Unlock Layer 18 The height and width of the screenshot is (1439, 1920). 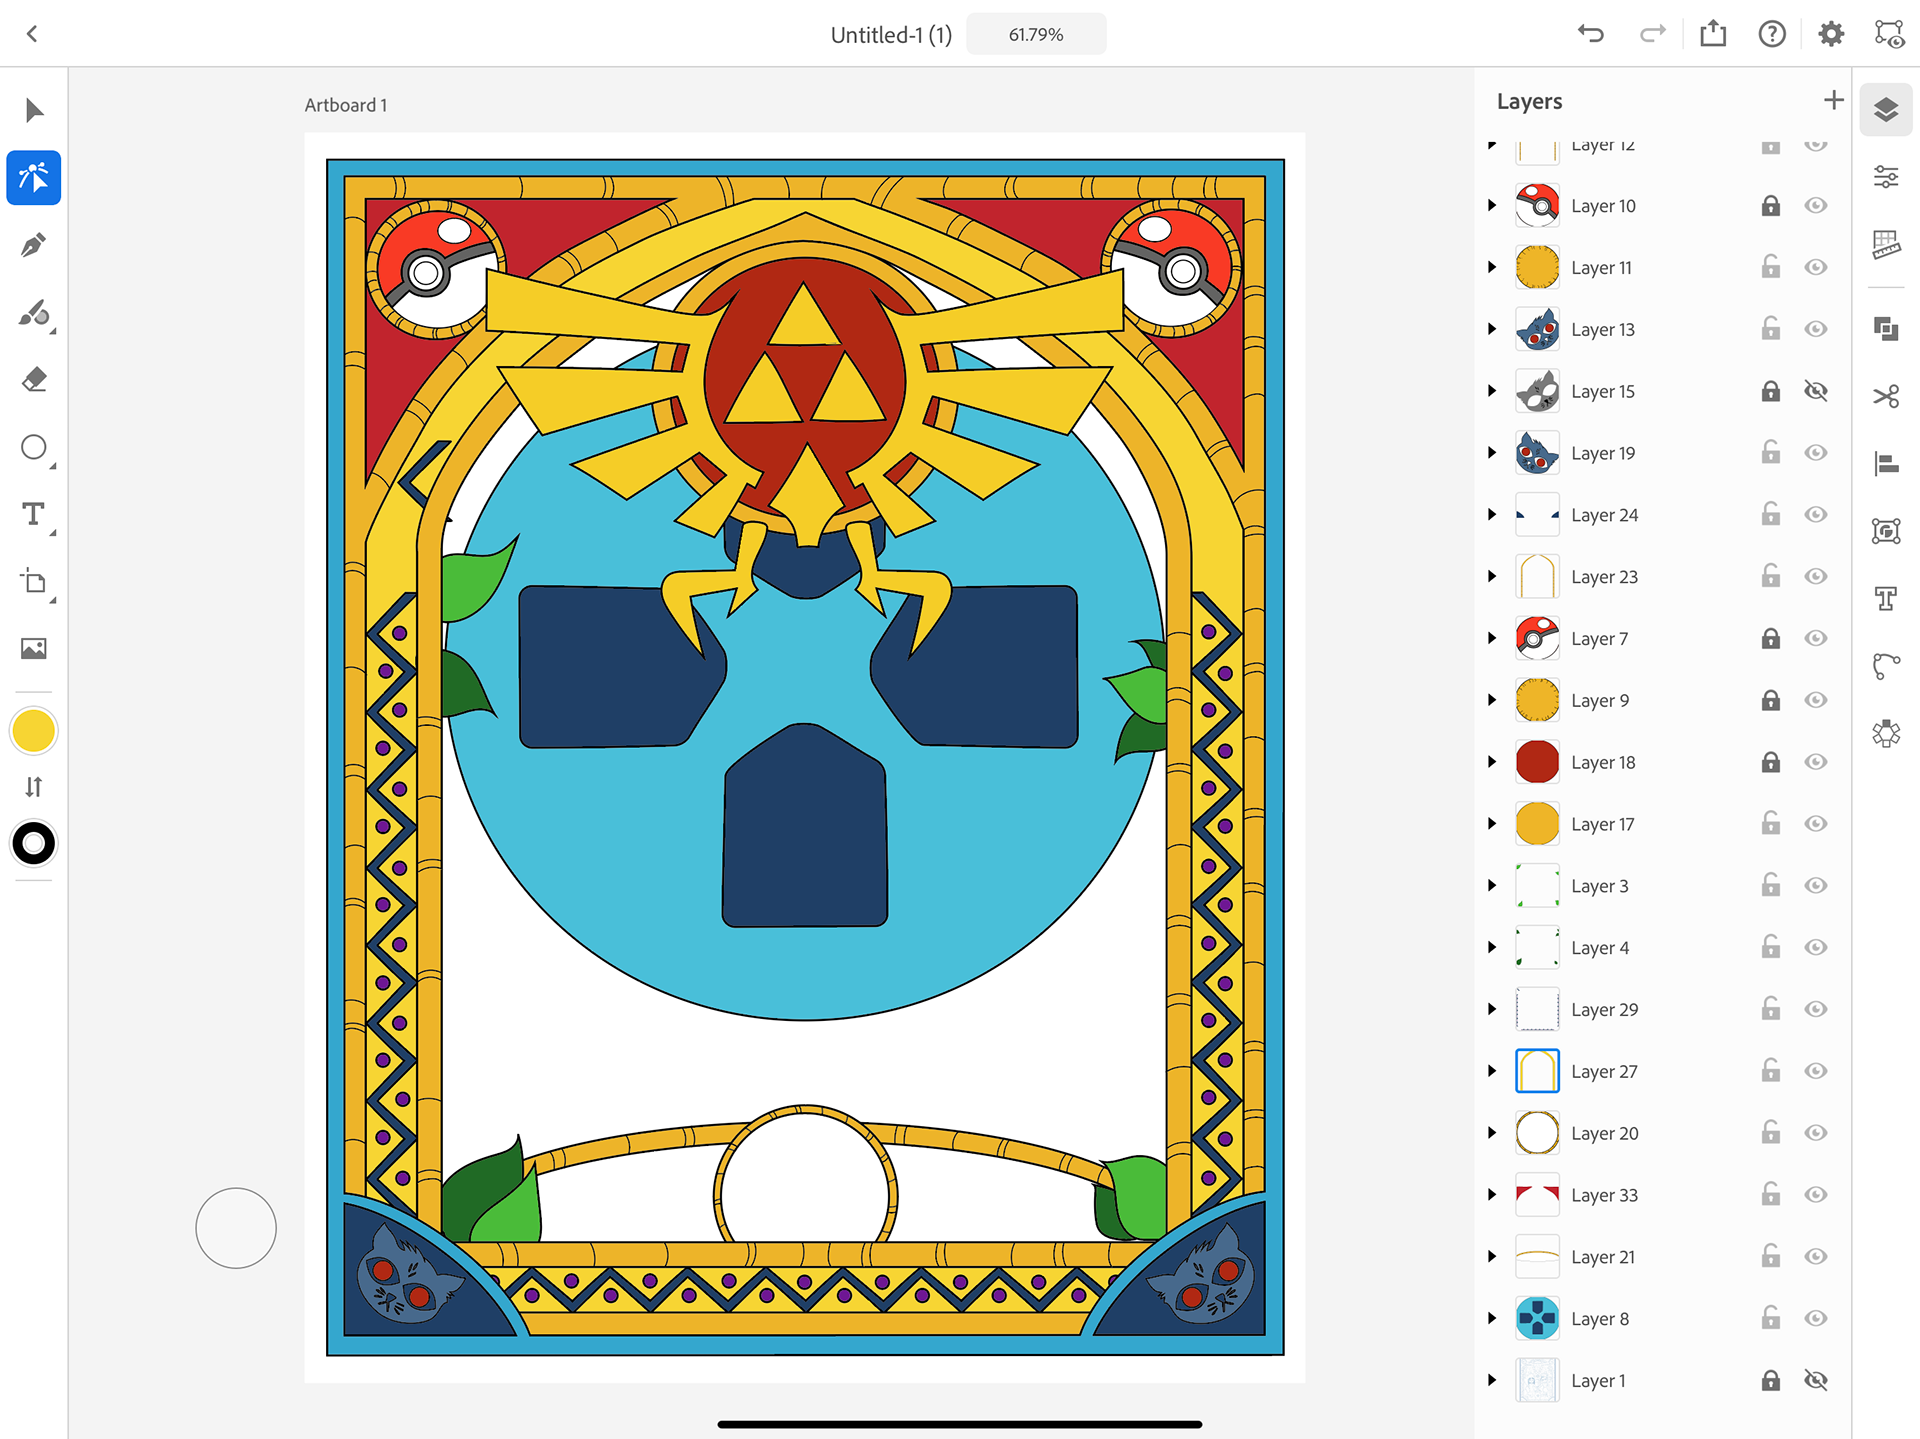tap(1770, 762)
